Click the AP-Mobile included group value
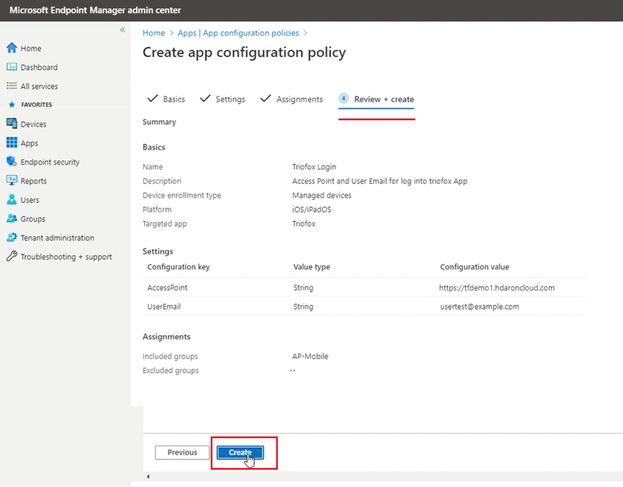 (x=310, y=356)
